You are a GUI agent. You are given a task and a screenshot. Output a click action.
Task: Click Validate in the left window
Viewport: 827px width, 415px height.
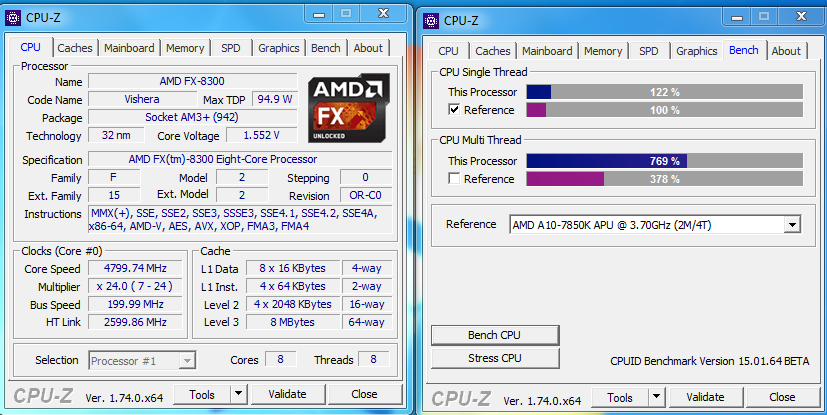(287, 394)
